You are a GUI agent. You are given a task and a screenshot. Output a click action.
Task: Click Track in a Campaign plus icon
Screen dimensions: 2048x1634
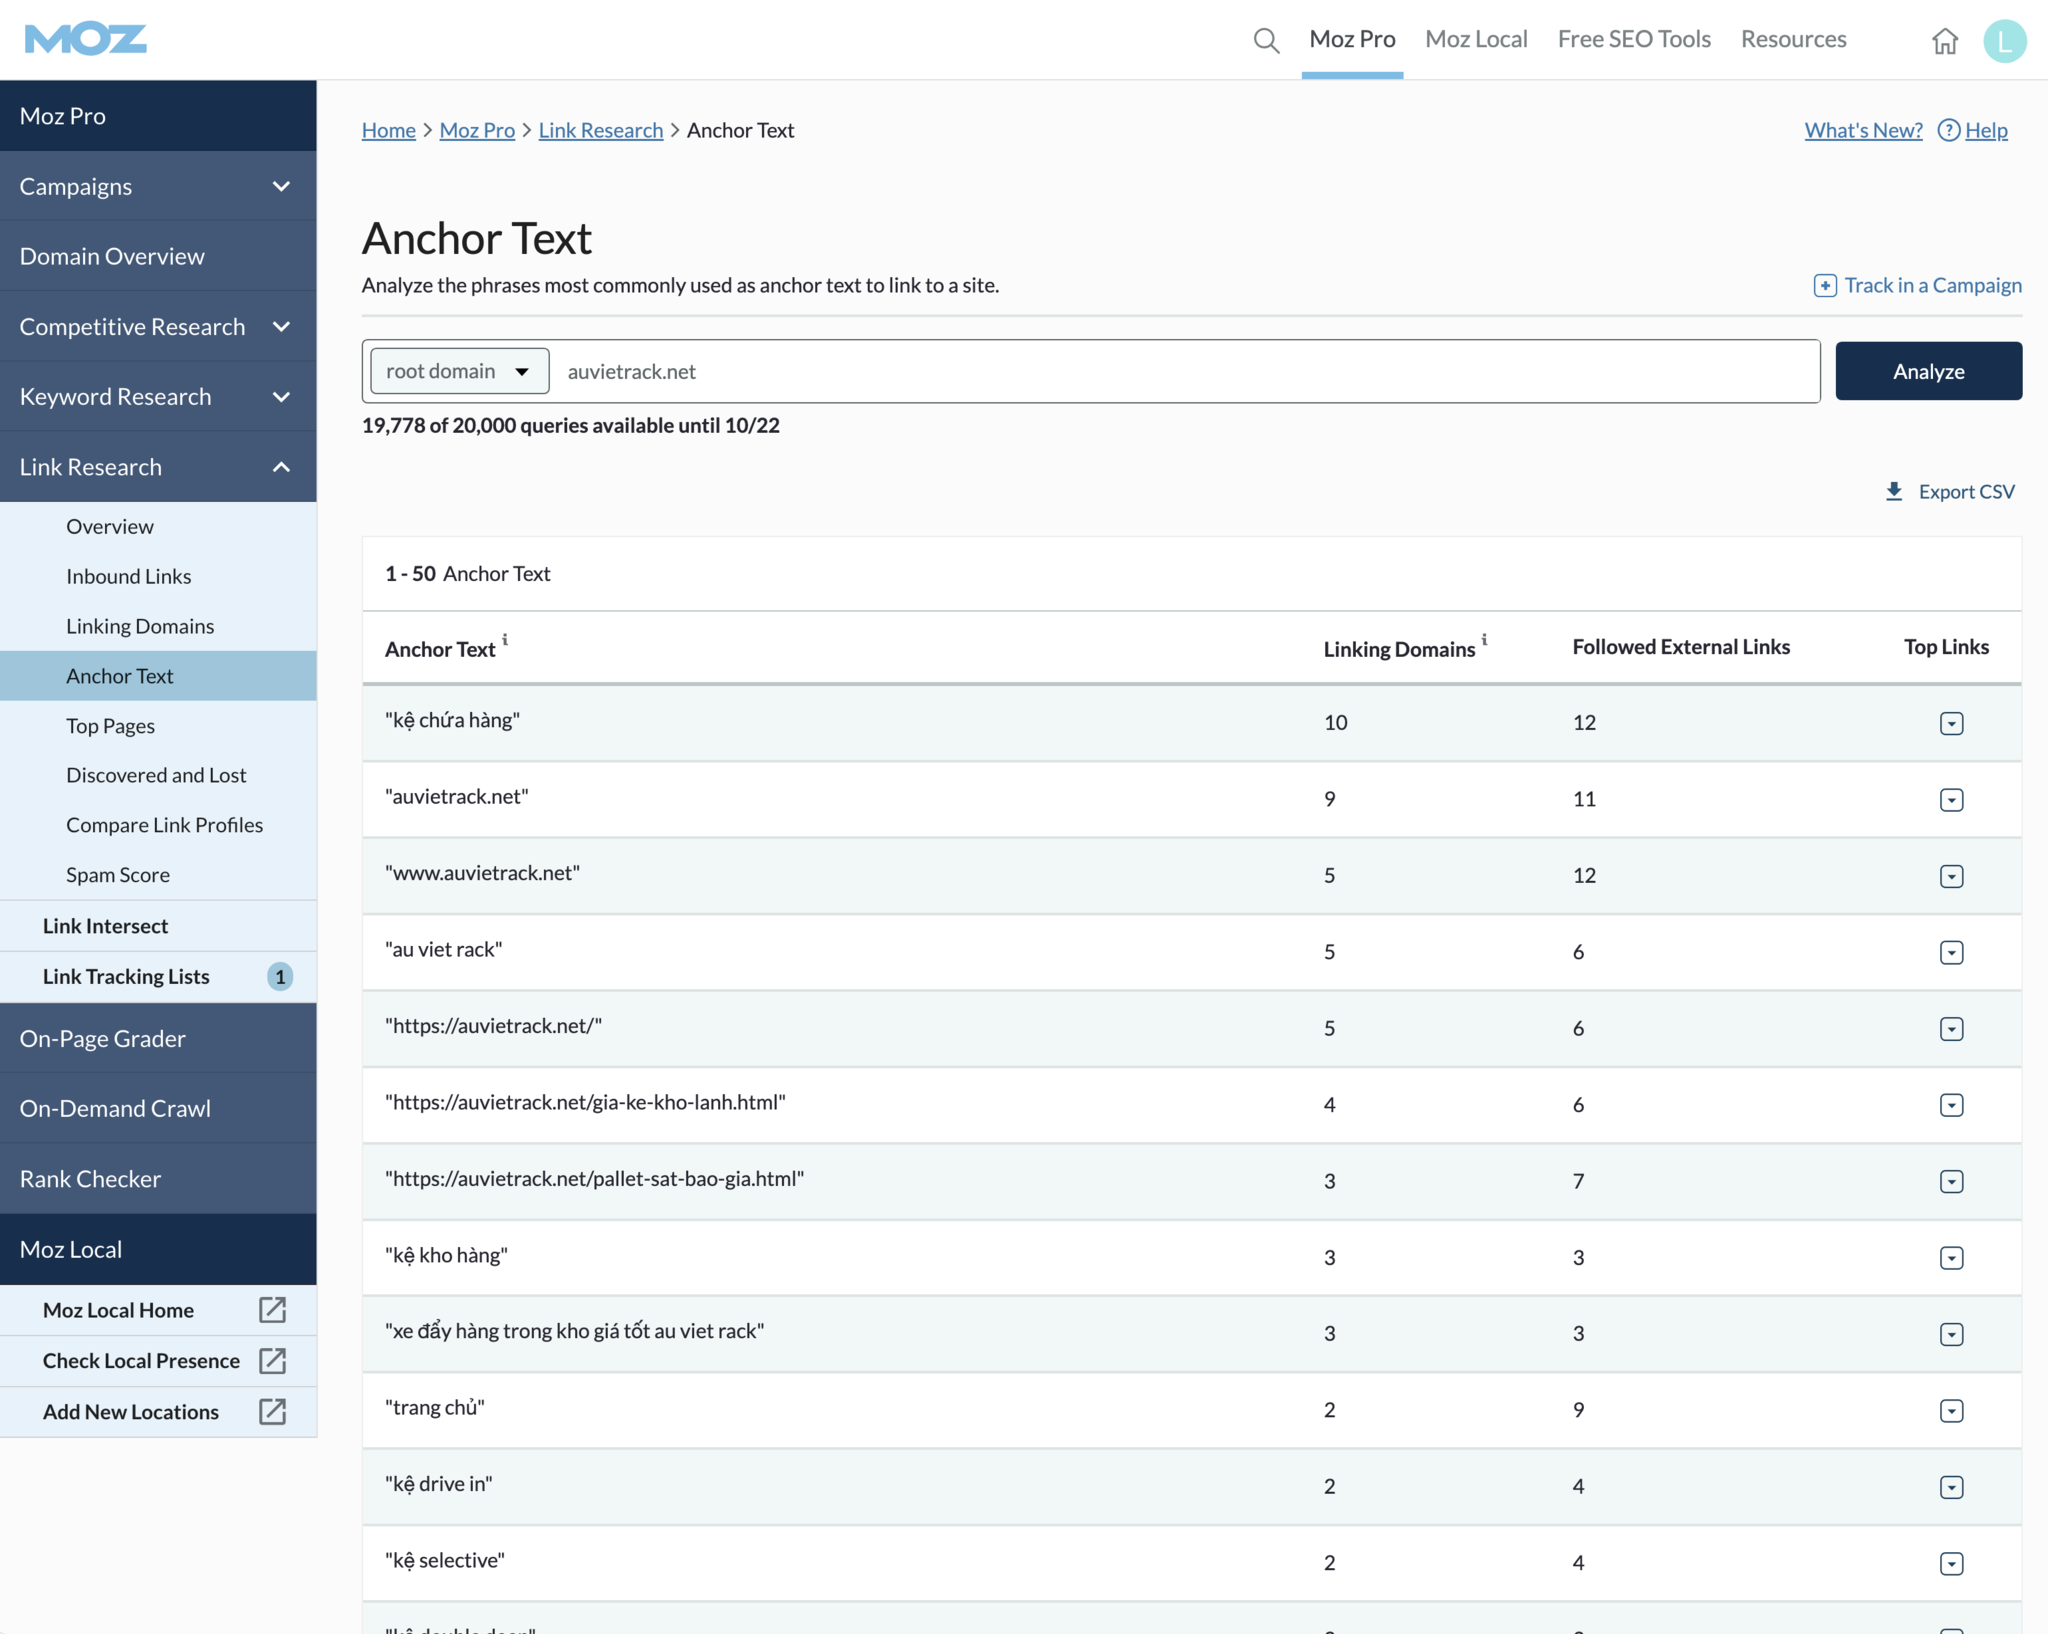point(1824,286)
